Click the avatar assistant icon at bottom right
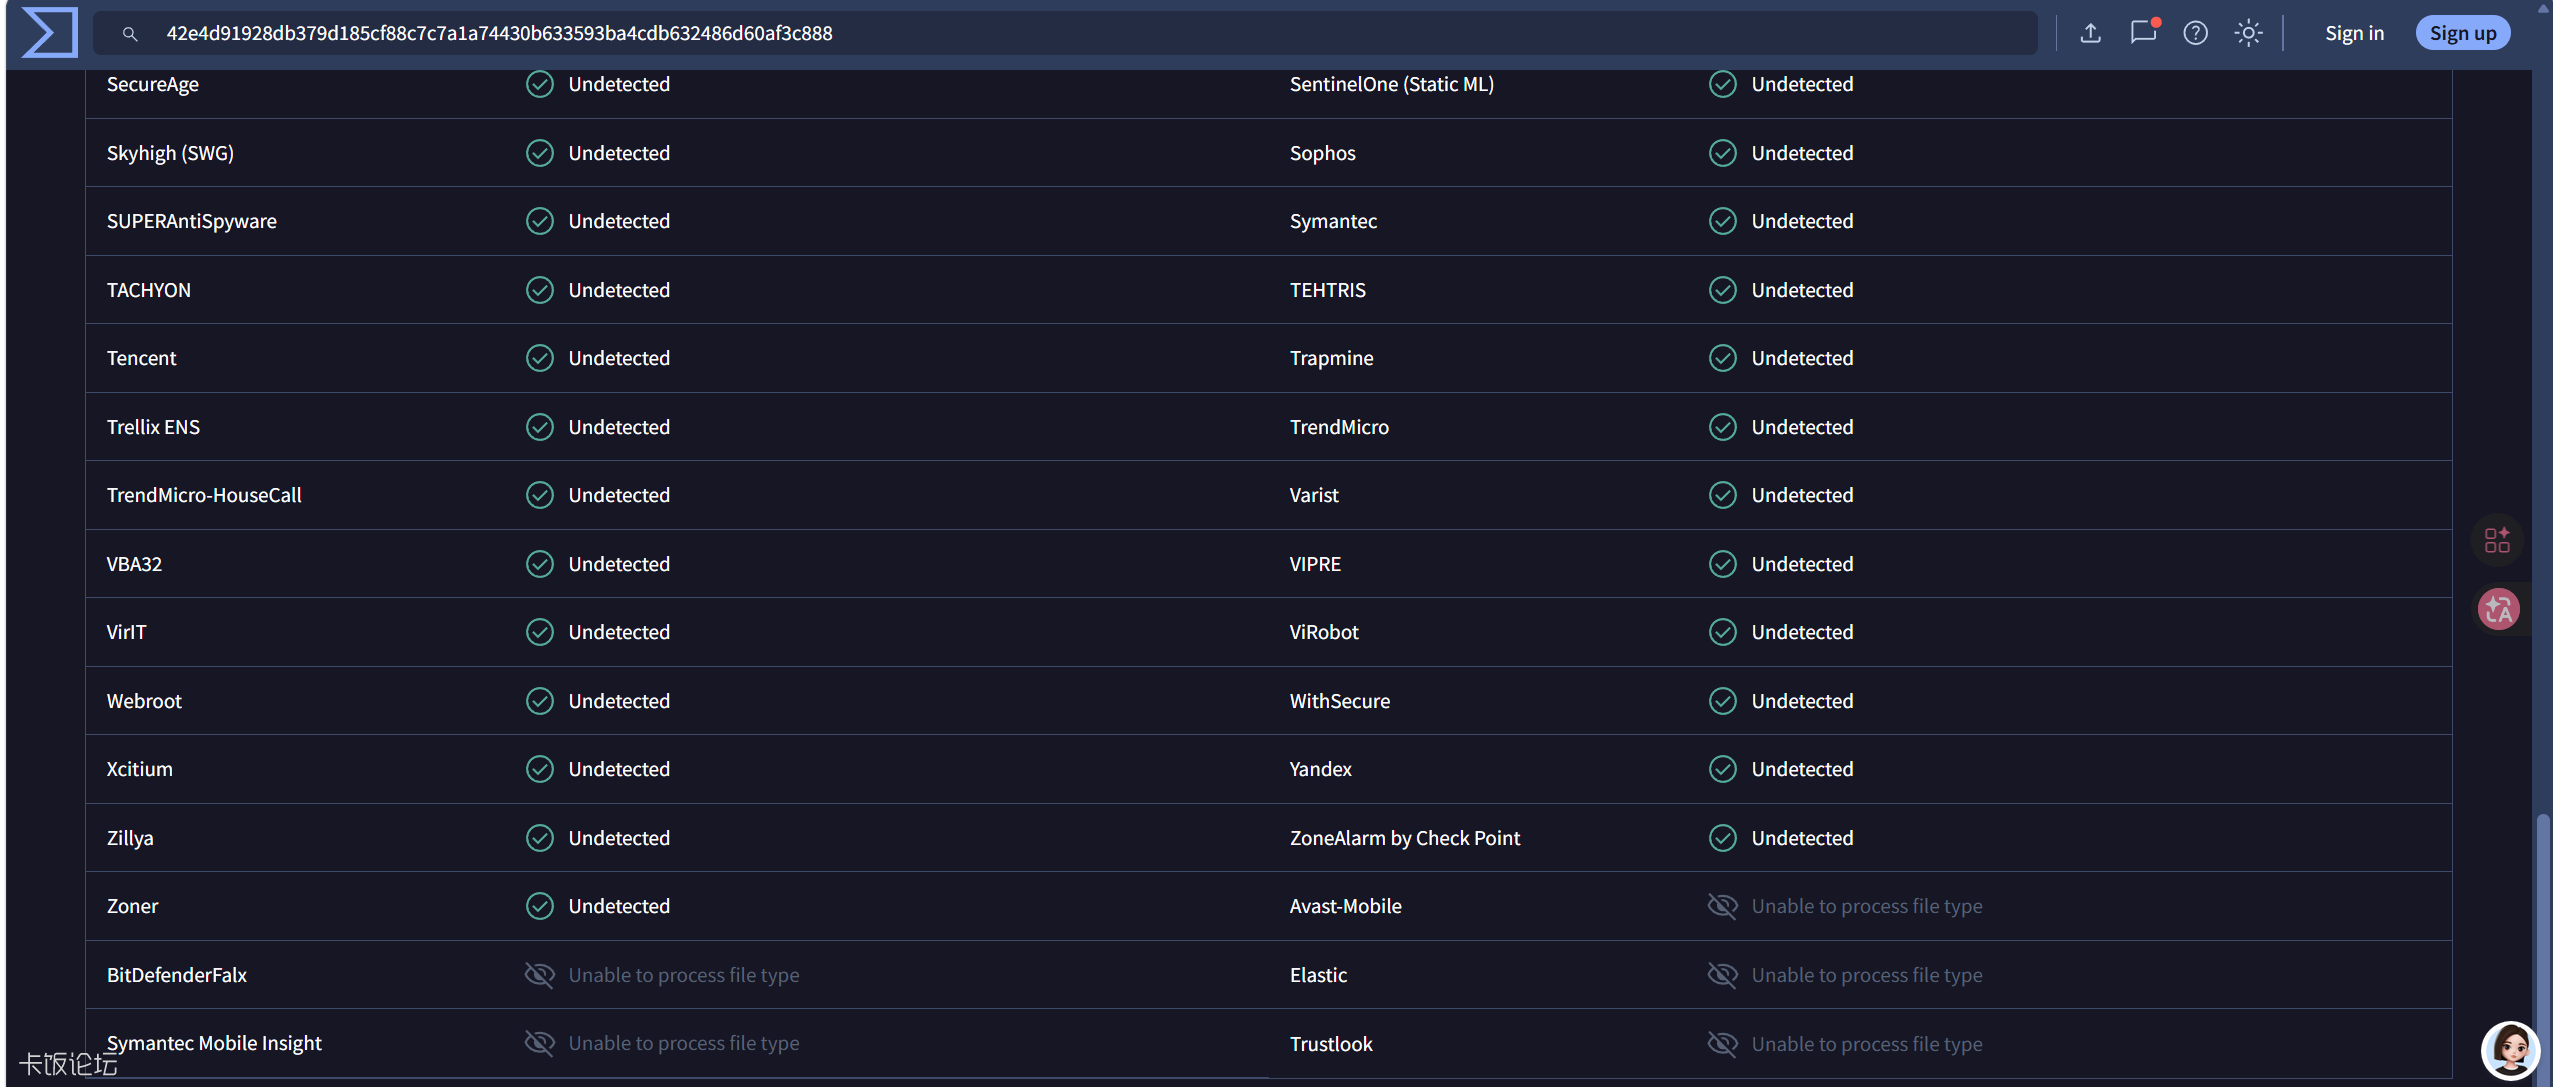Screen dimensions: 2553x1087 point(2510,1049)
